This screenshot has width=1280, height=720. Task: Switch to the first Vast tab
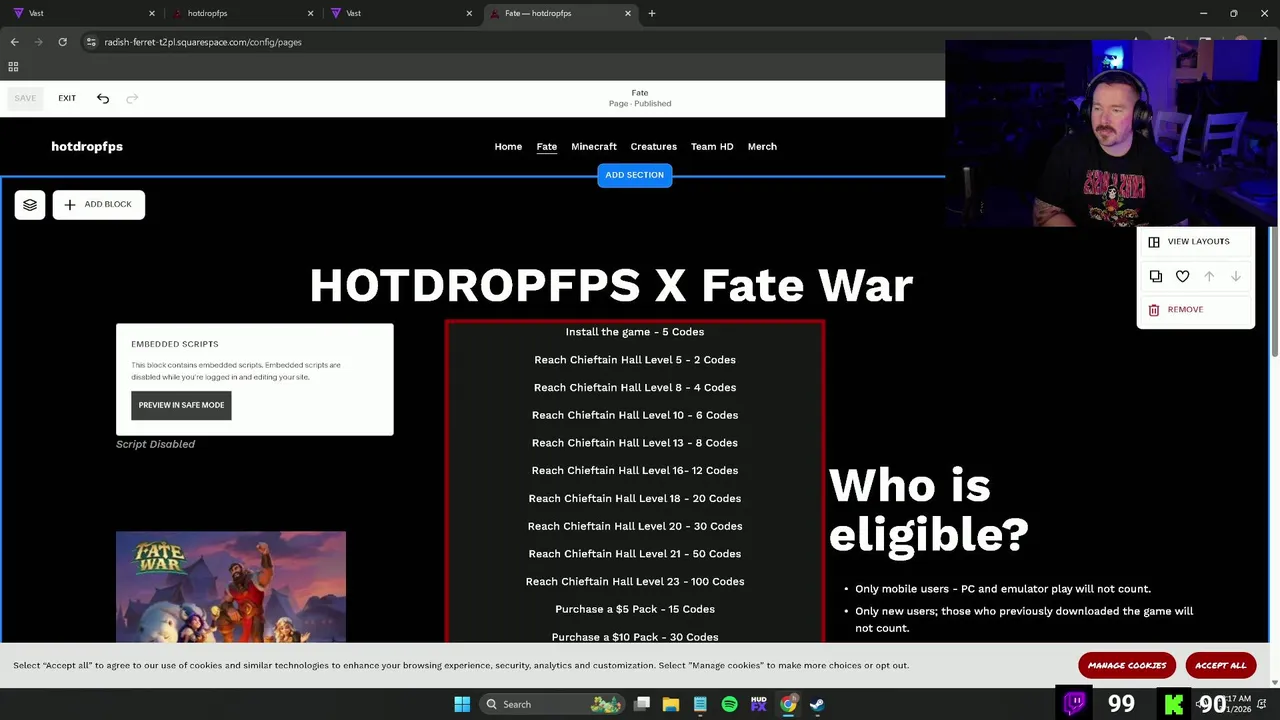[x=83, y=13]
